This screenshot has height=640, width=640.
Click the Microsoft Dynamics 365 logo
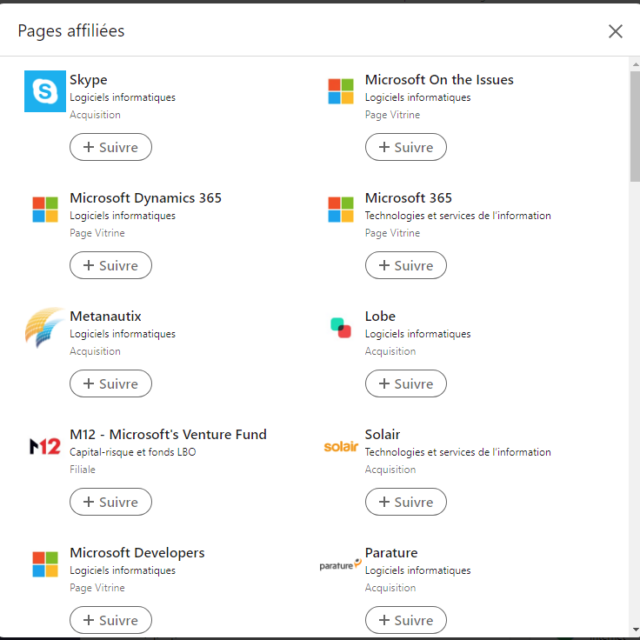45,209
